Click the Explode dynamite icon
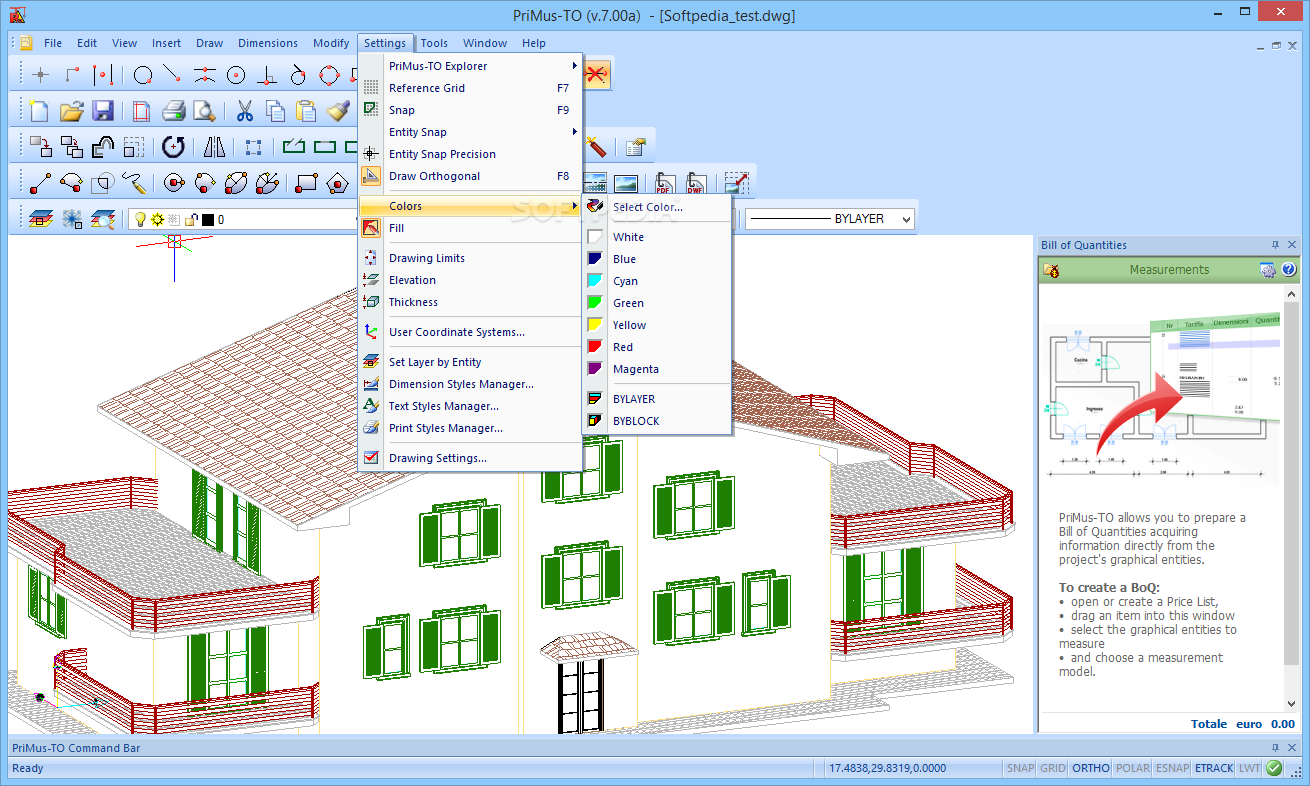This screenshot has width=1310, height=786. pyautogui.click(x=597, y=147)
